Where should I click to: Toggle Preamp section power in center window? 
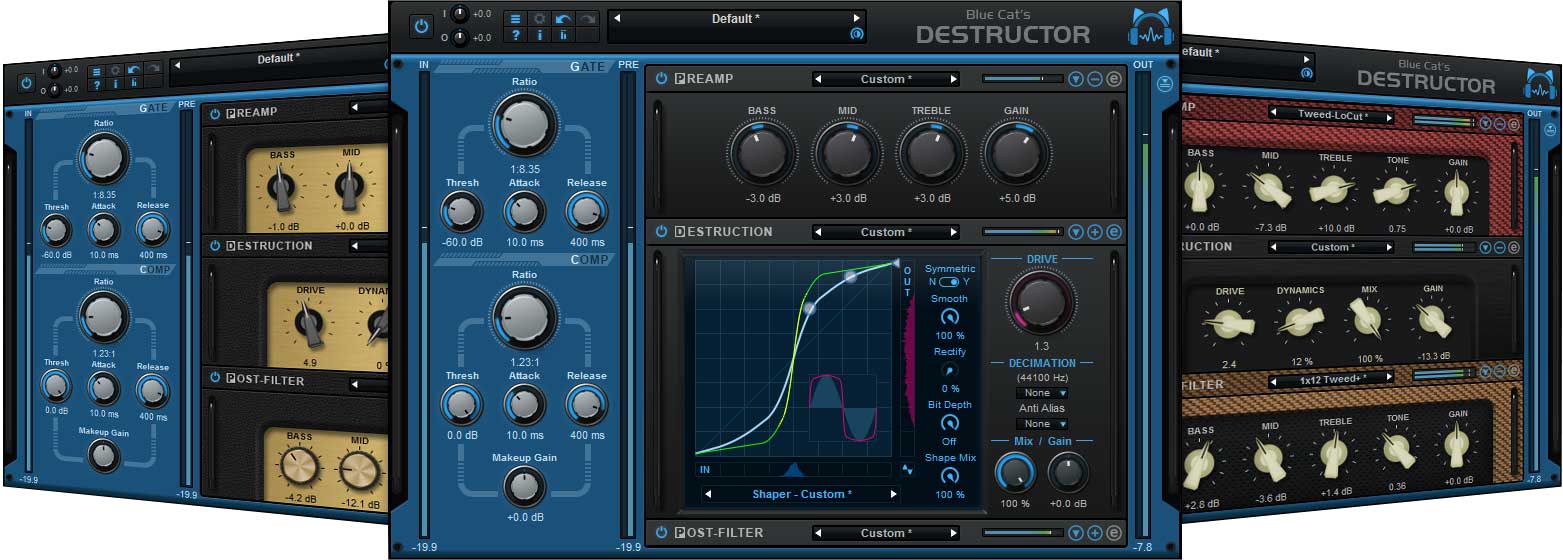coord(661,79)
